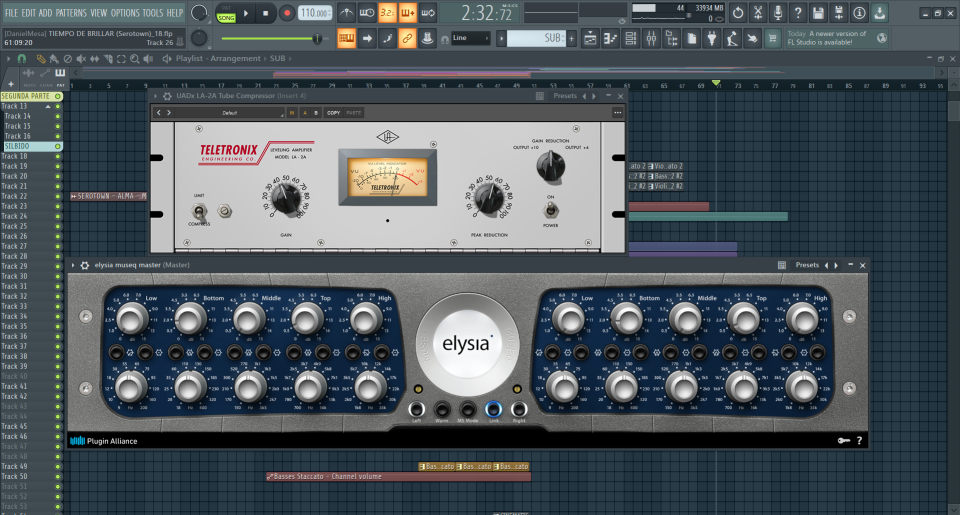This screenshot has width=960, height=515.
Task: Stop playback with the stop button
Action: point(266,13)
